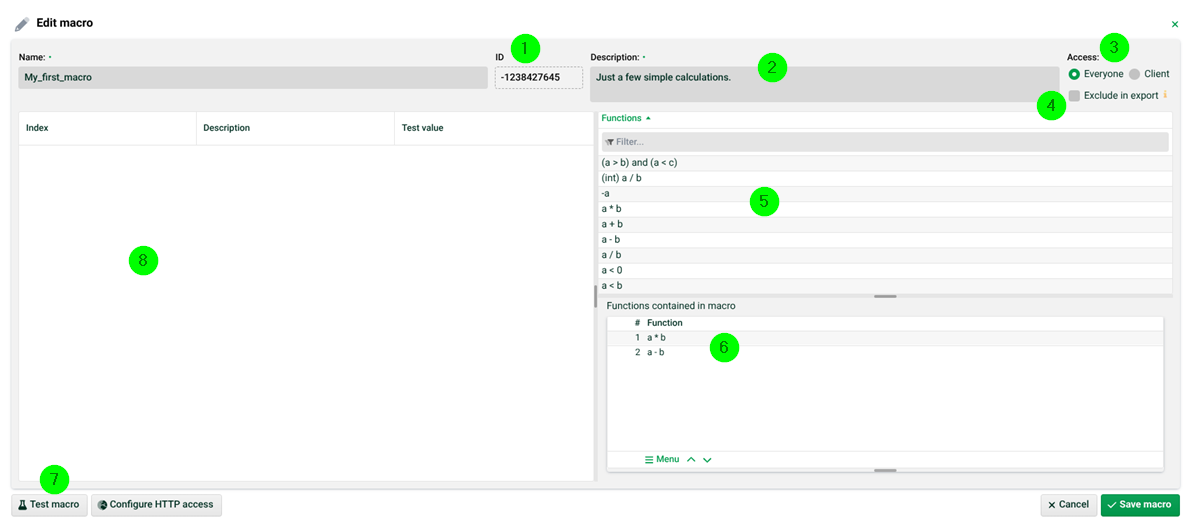Select the (int) a / b function
This screenshot has height=522, width=1191.
pyautogui.click(x=621, y=178)
